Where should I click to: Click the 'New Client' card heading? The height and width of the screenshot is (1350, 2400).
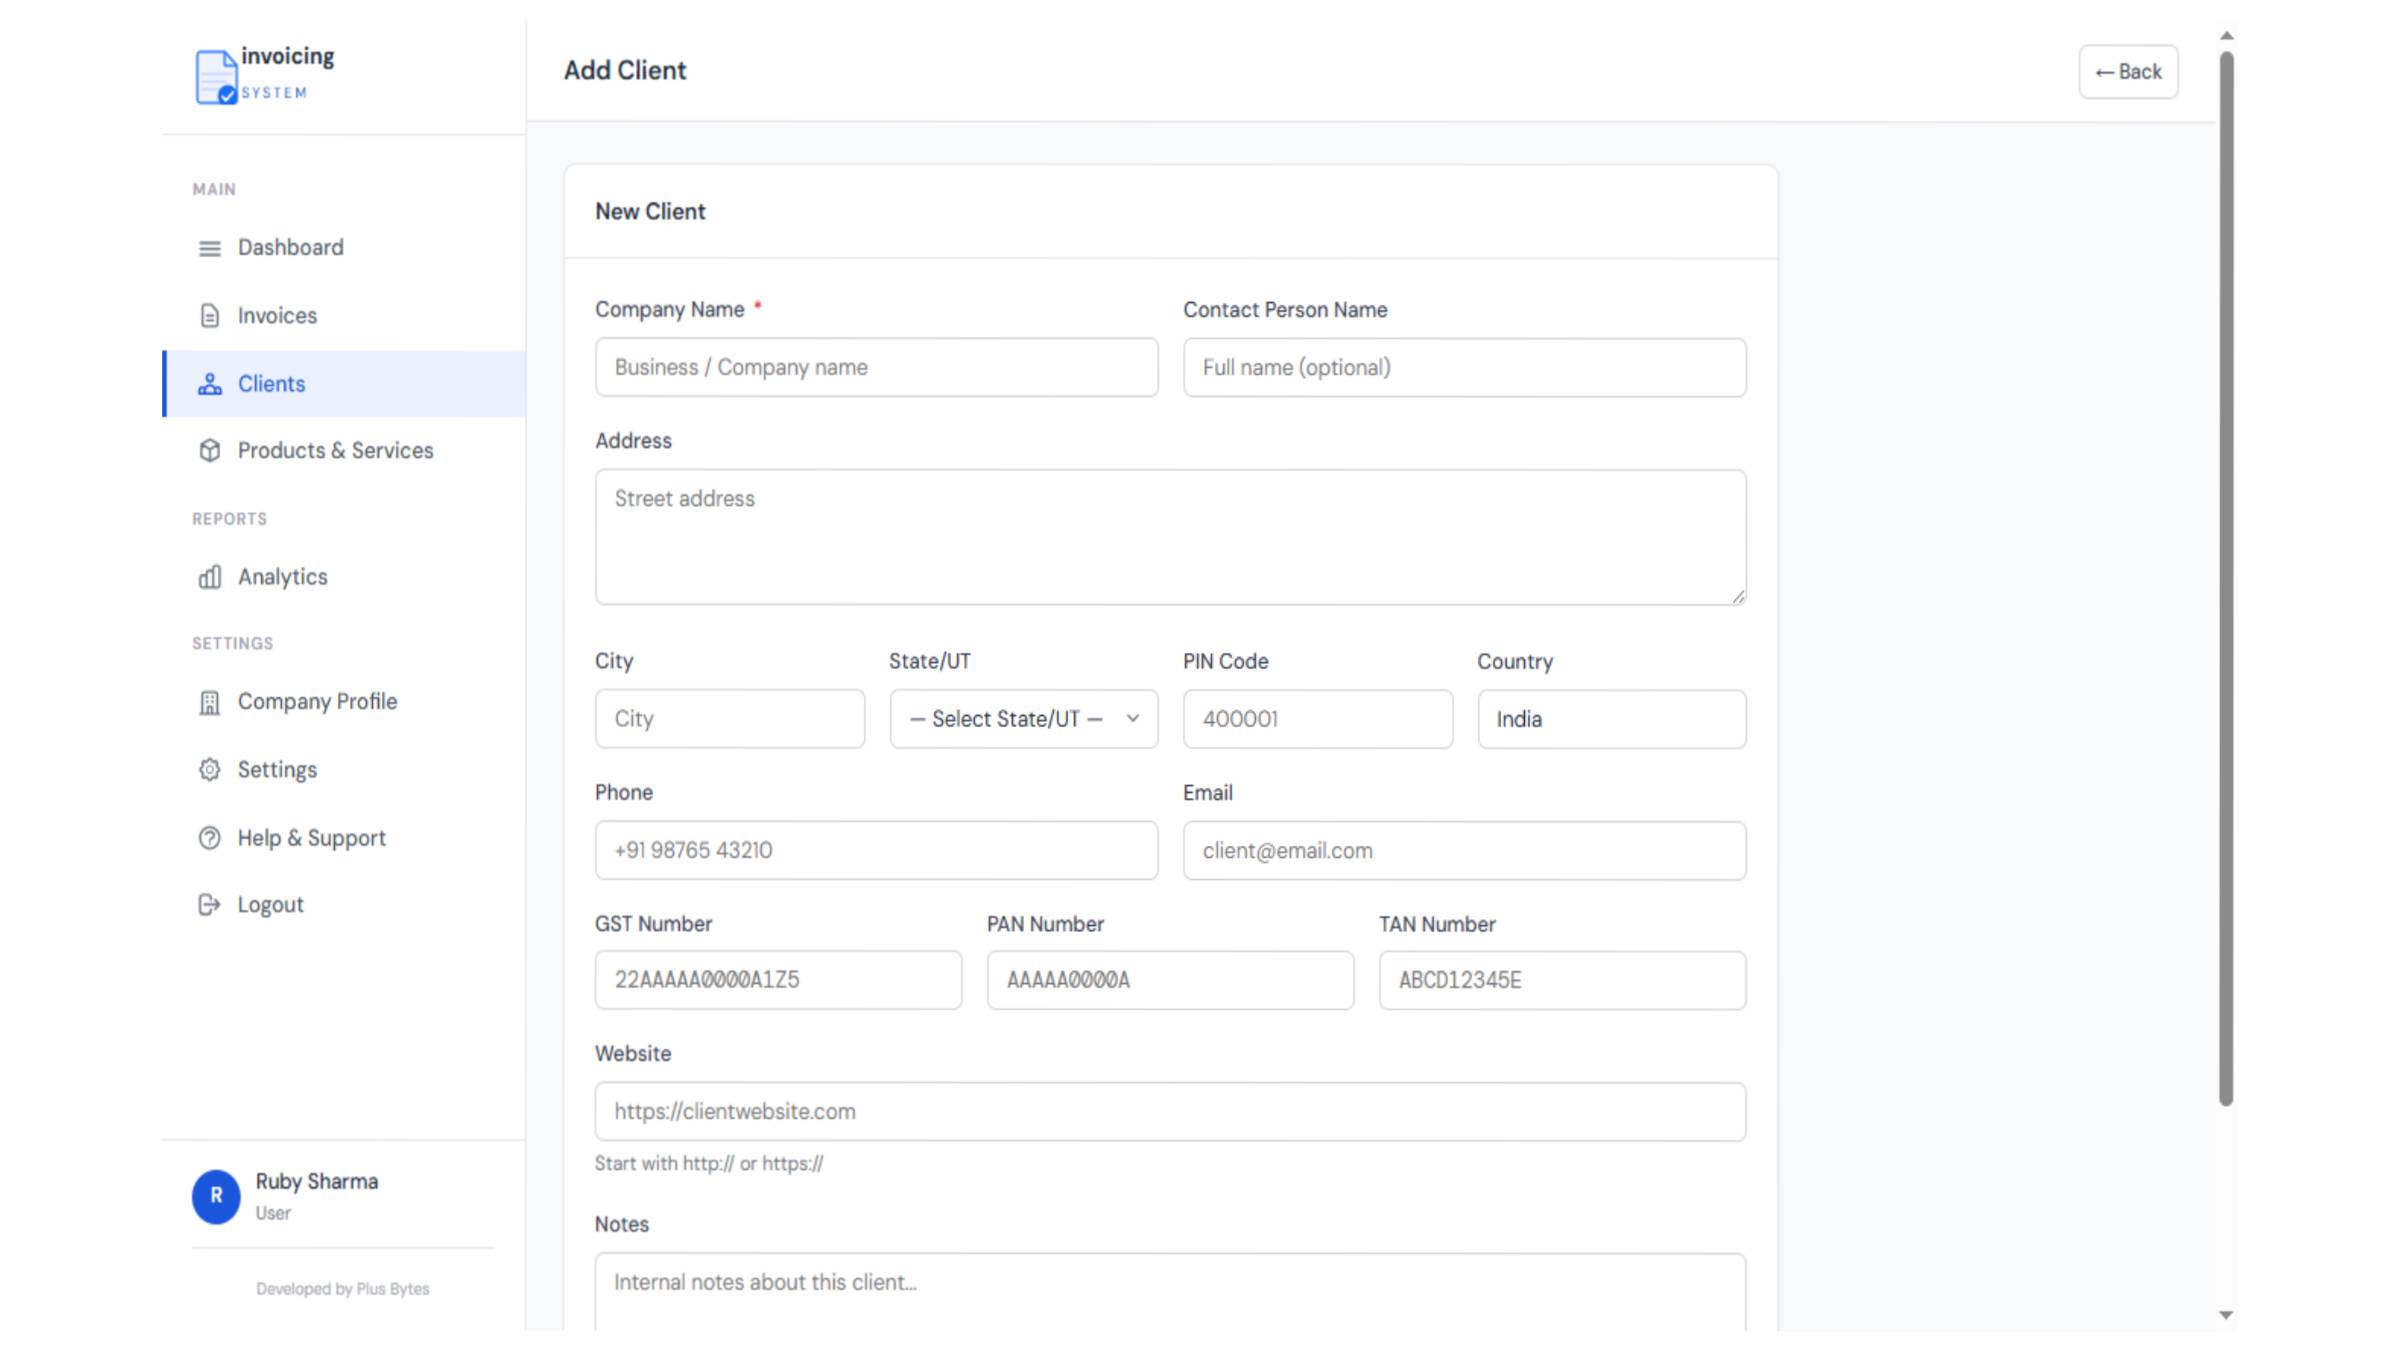[x=650, y=212]
